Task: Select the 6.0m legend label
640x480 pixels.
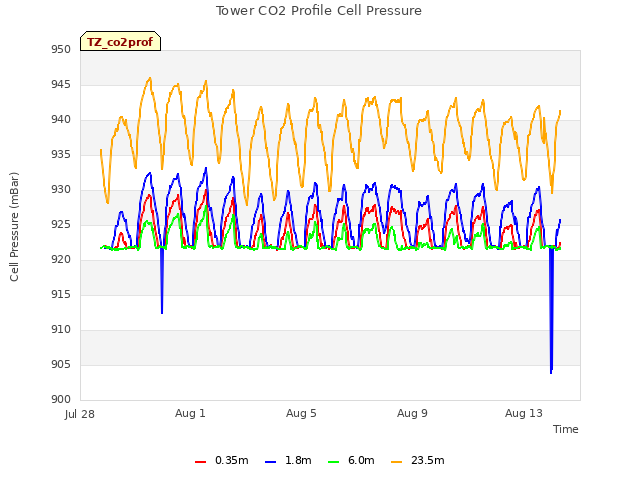Action: 361,460
